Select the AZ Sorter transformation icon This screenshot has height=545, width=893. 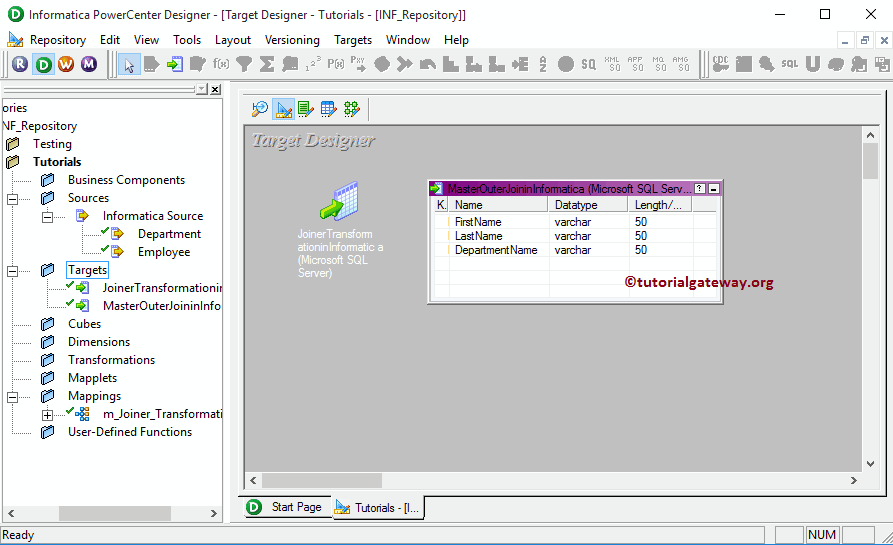543,64
